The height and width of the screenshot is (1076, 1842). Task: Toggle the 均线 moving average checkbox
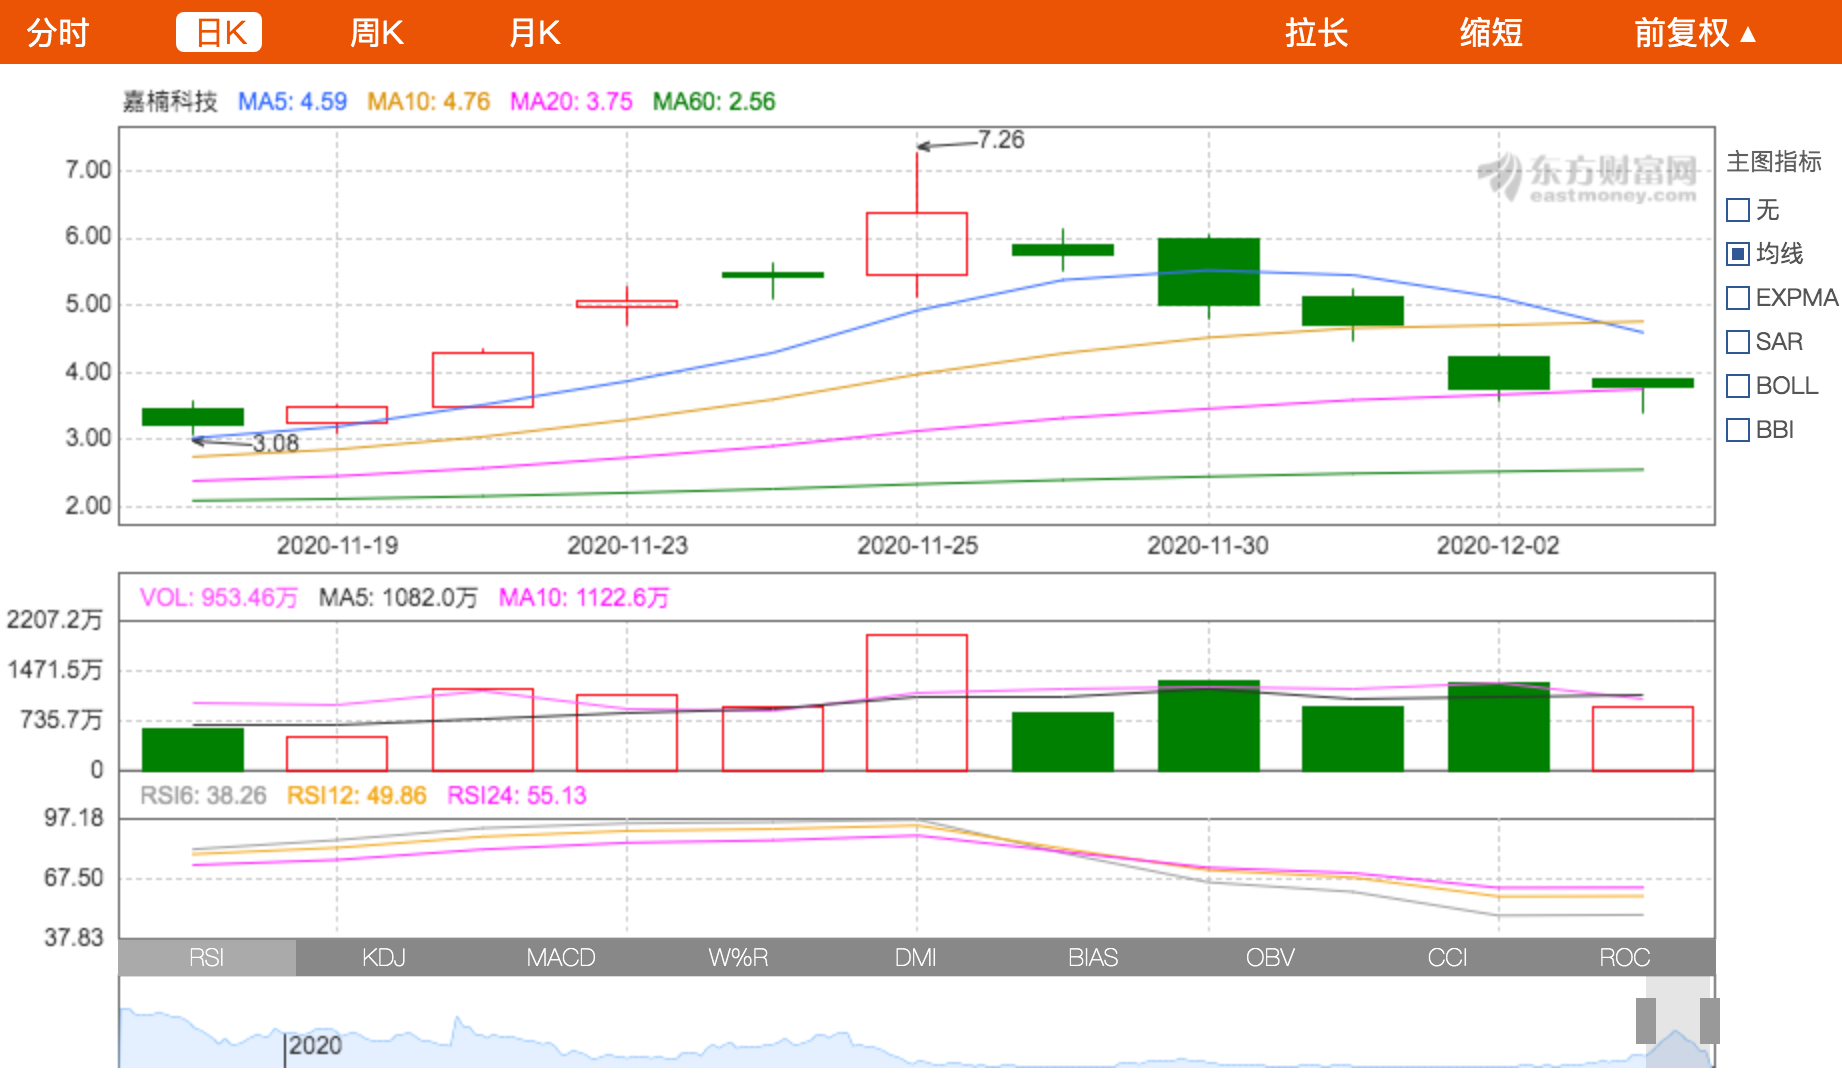[1738, 254]
